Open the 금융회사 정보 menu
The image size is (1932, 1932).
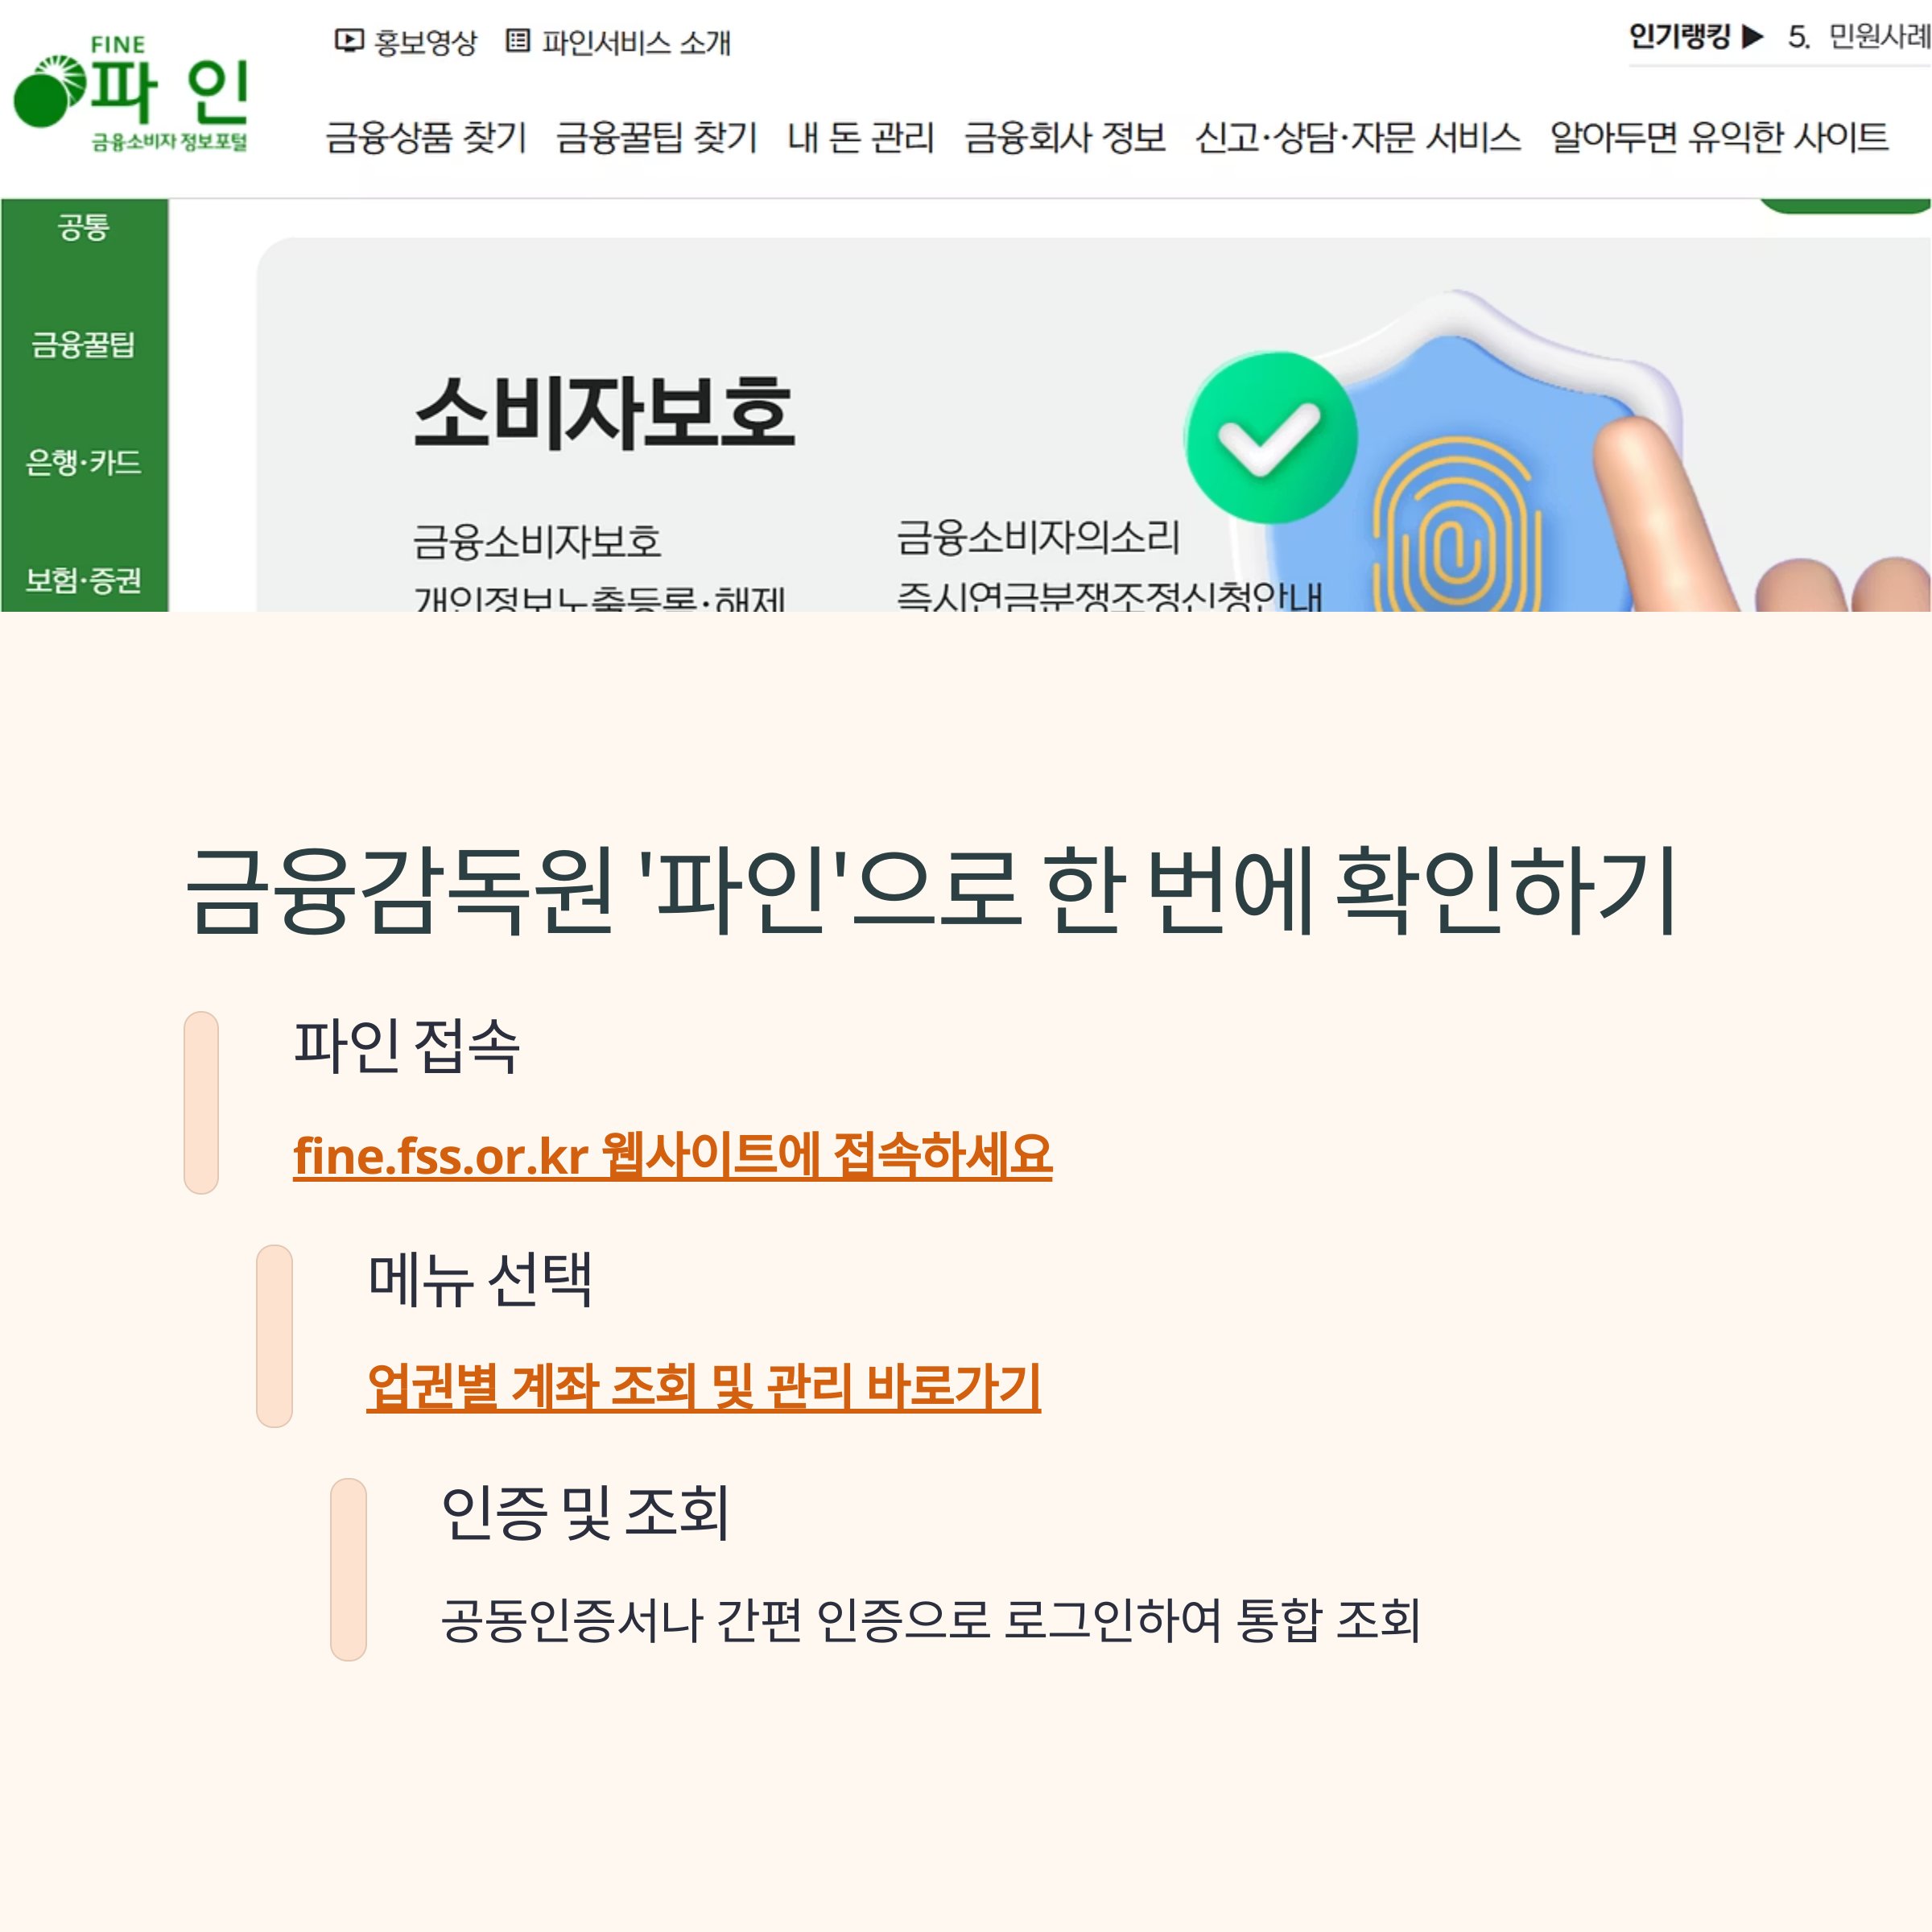click(x=1065, y=137)
